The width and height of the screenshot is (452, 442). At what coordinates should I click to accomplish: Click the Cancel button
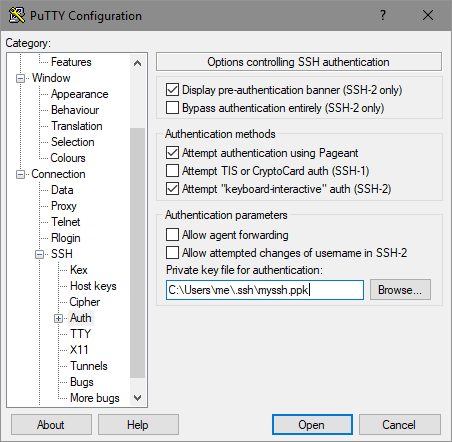coord(399,425)
